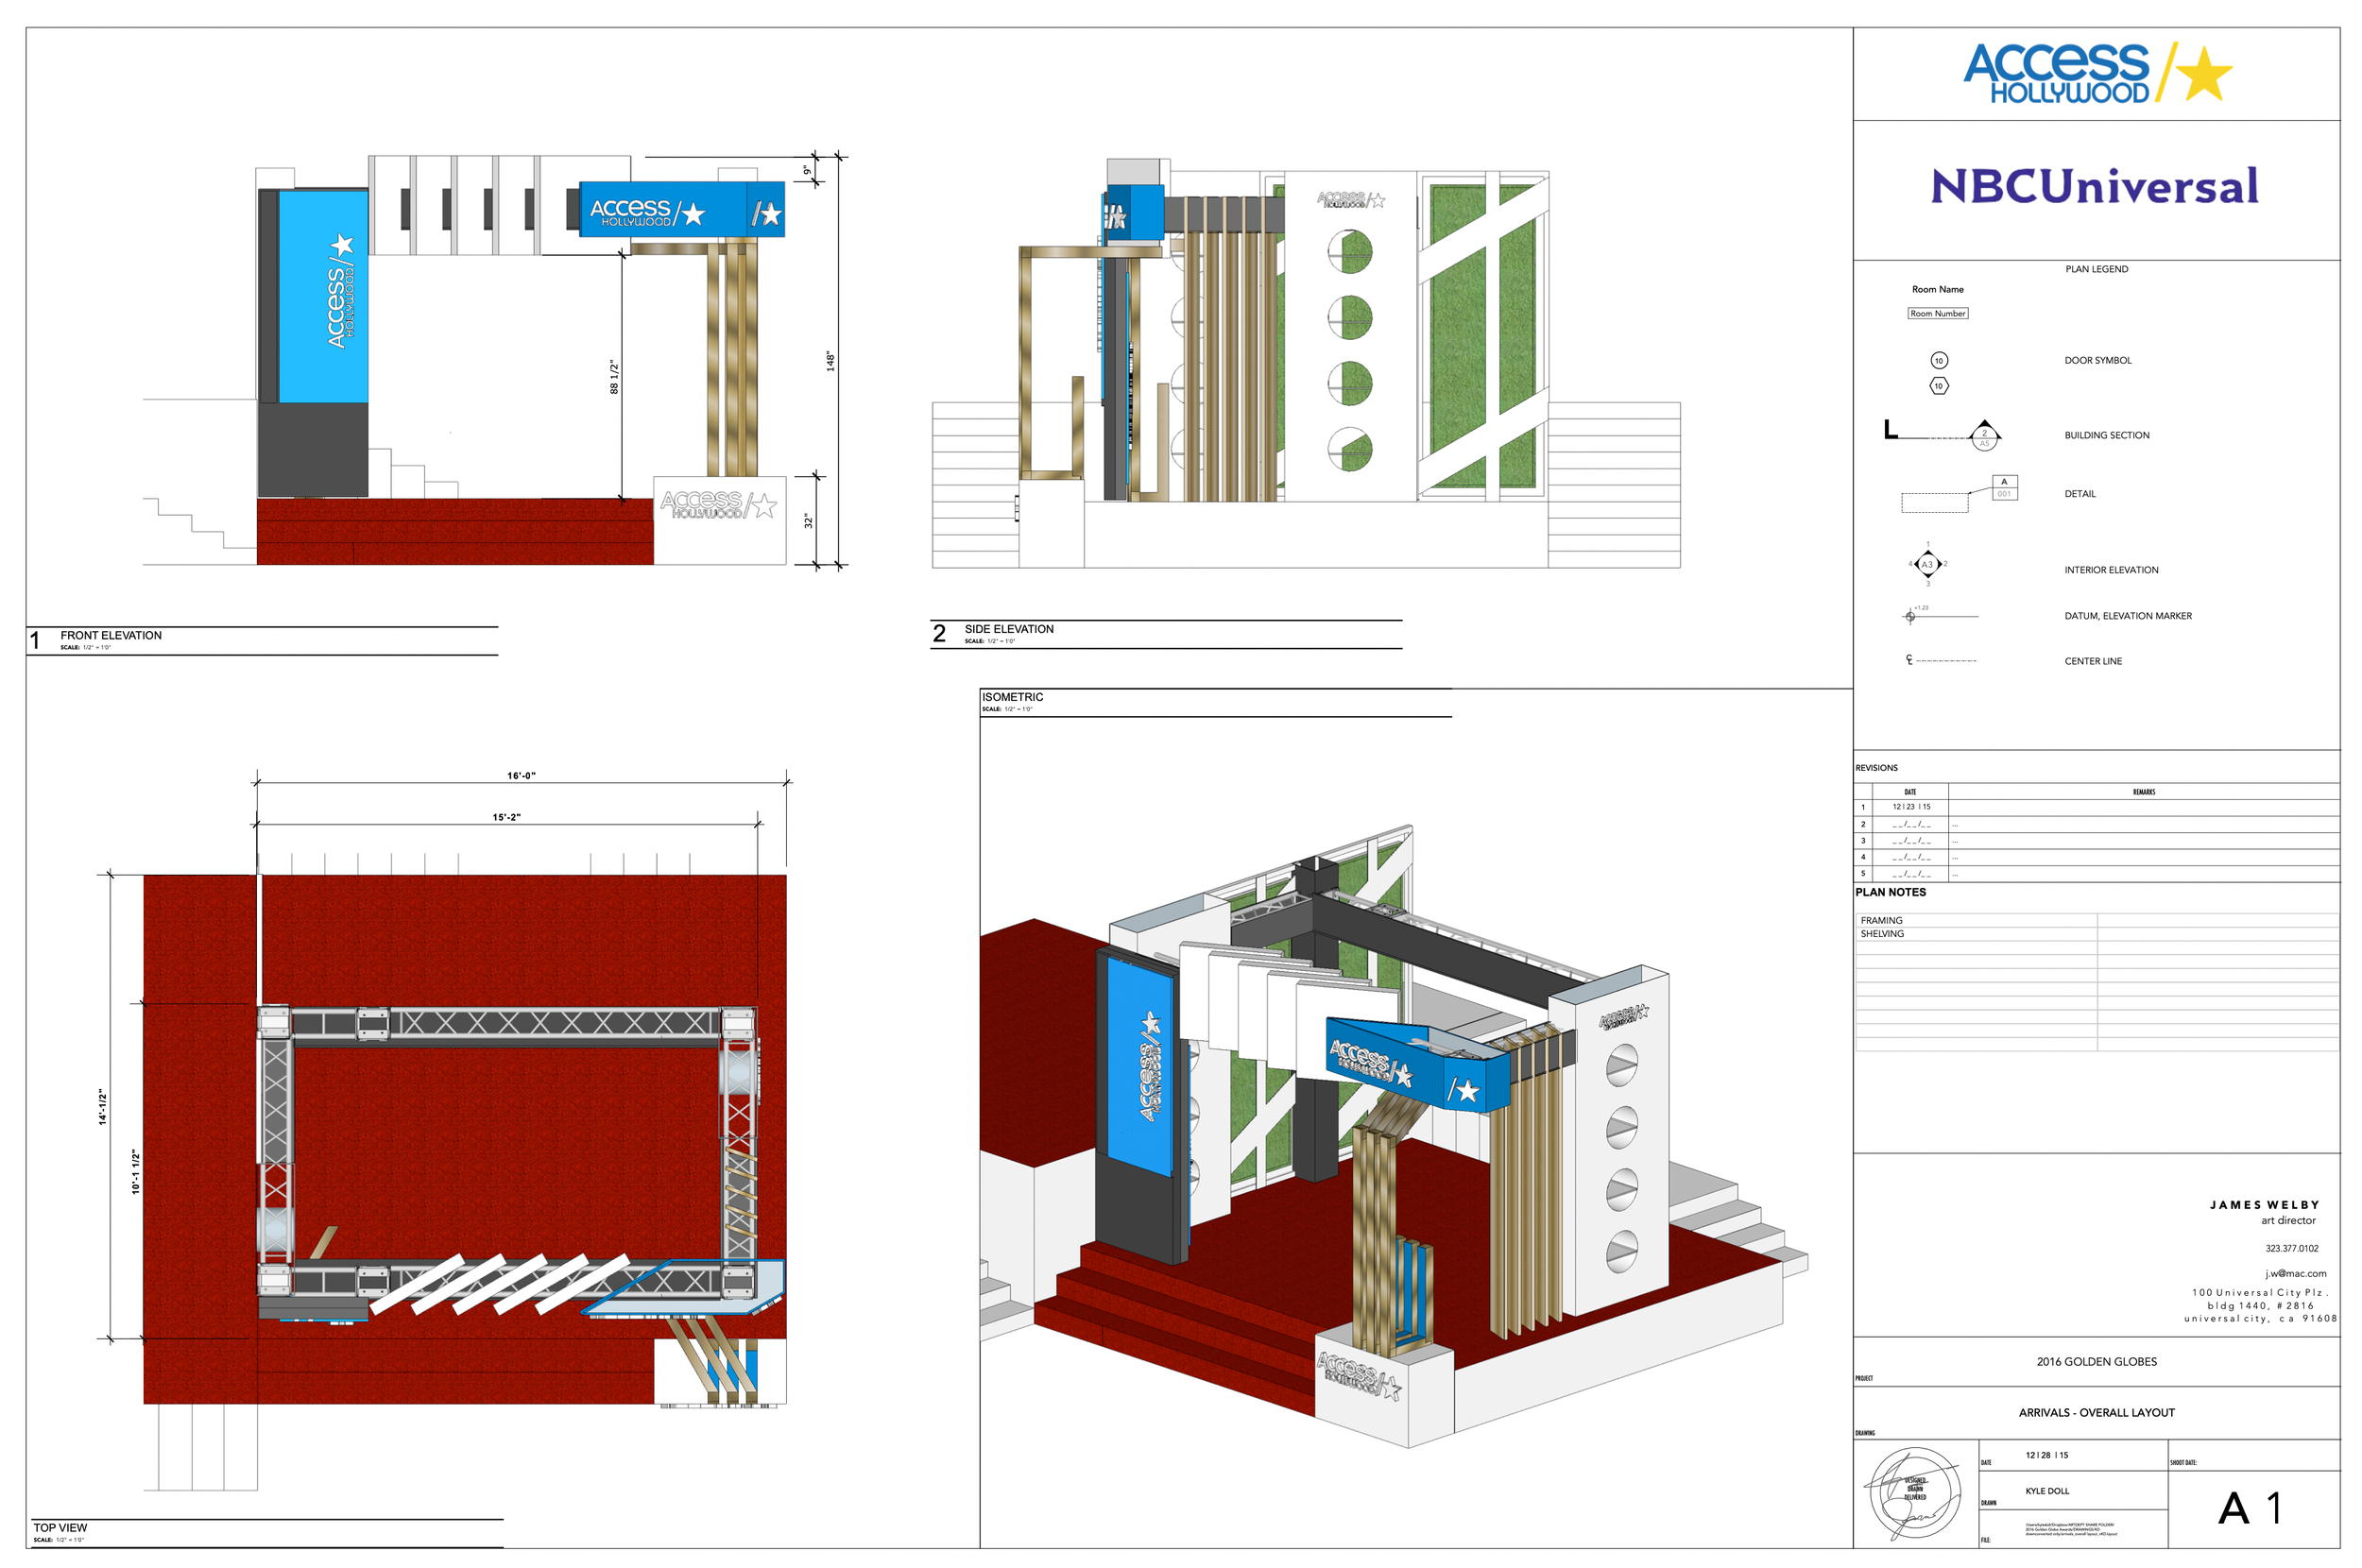Click the interior elevation diamond symbol A3
2362x1568 pixels.
tap(1927, 564)
